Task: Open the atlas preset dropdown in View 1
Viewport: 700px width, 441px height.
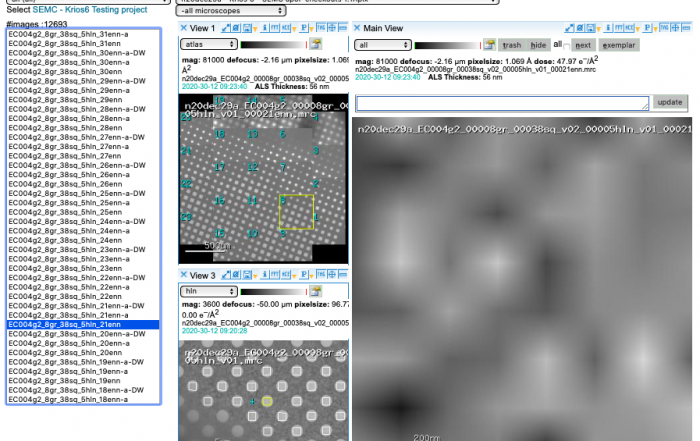Action: (x=208, y=44)
